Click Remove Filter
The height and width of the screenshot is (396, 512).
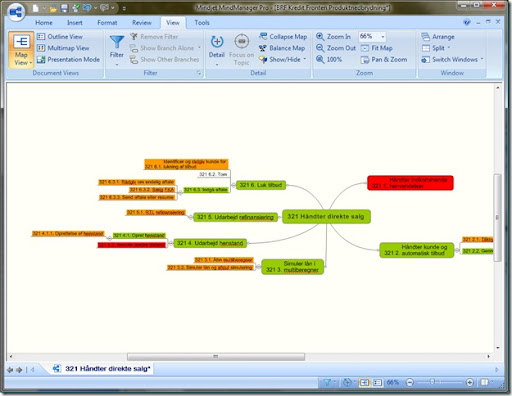pos(154,37)
